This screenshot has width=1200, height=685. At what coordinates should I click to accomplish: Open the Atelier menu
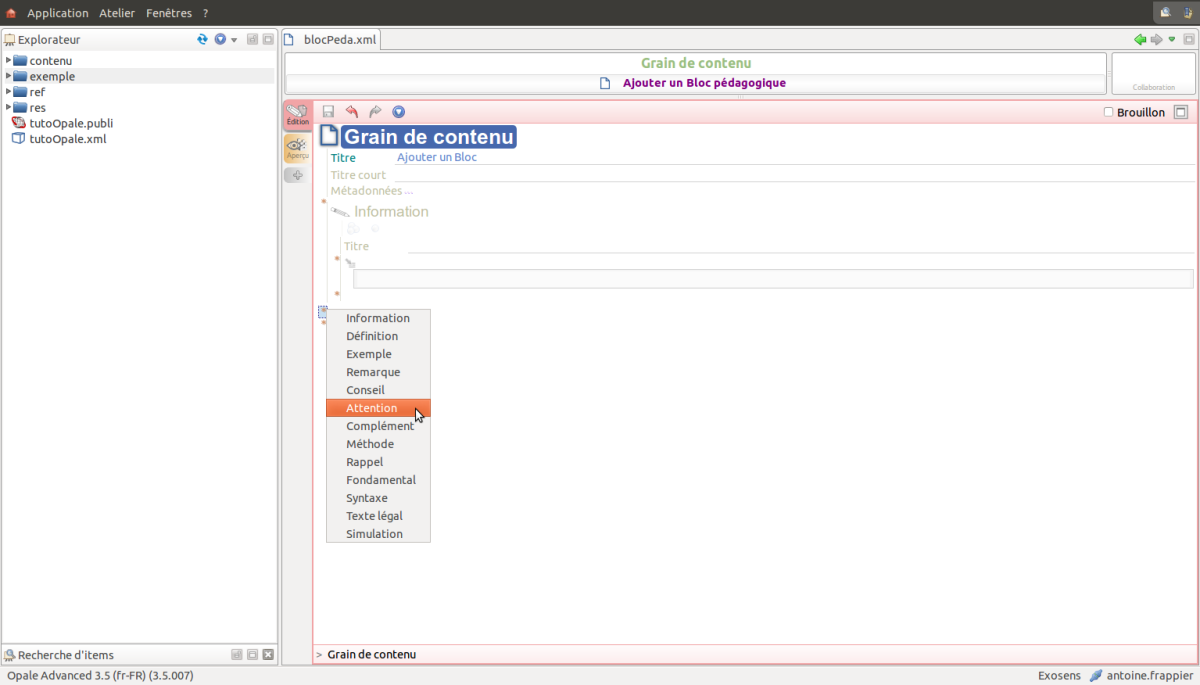click(117, 13)
